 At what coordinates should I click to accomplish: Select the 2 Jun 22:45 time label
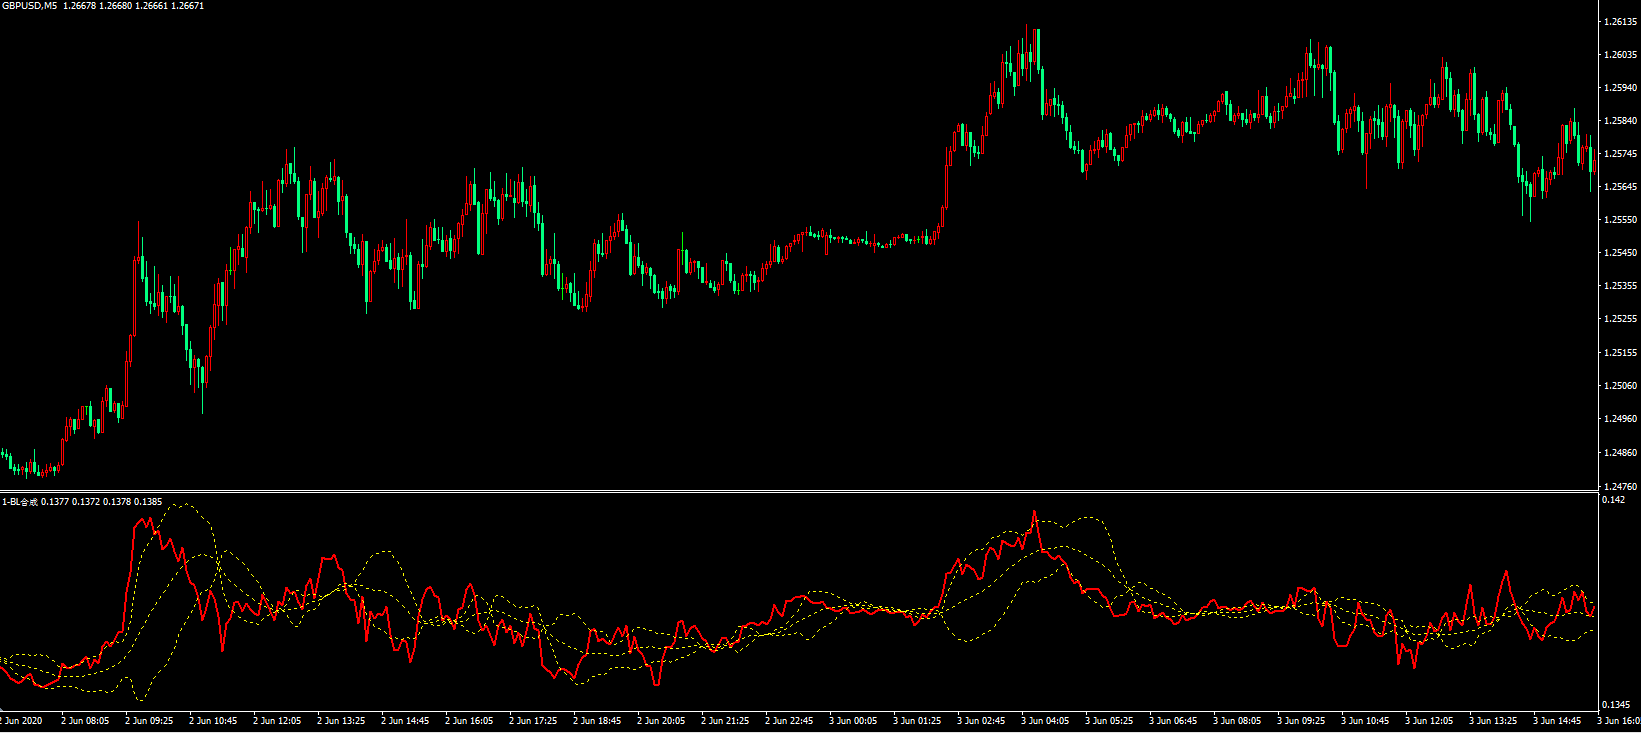tap(789, 721)
